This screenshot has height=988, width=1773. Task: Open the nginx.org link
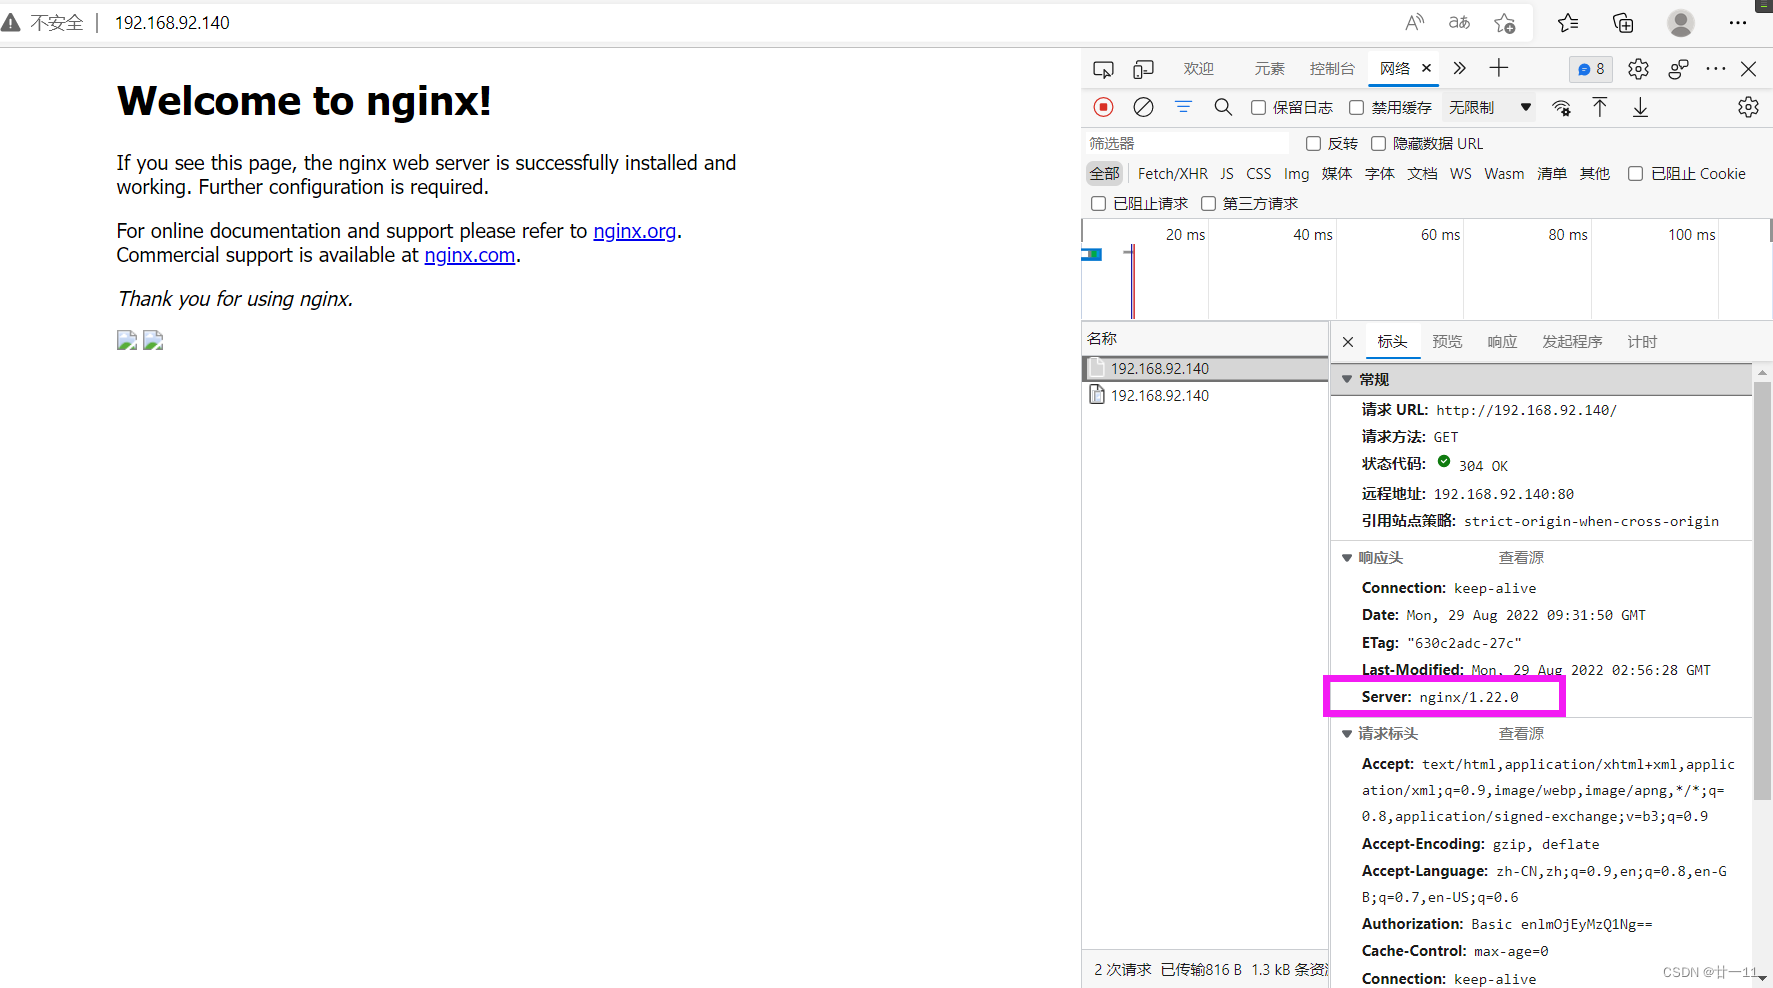point(635,231)
